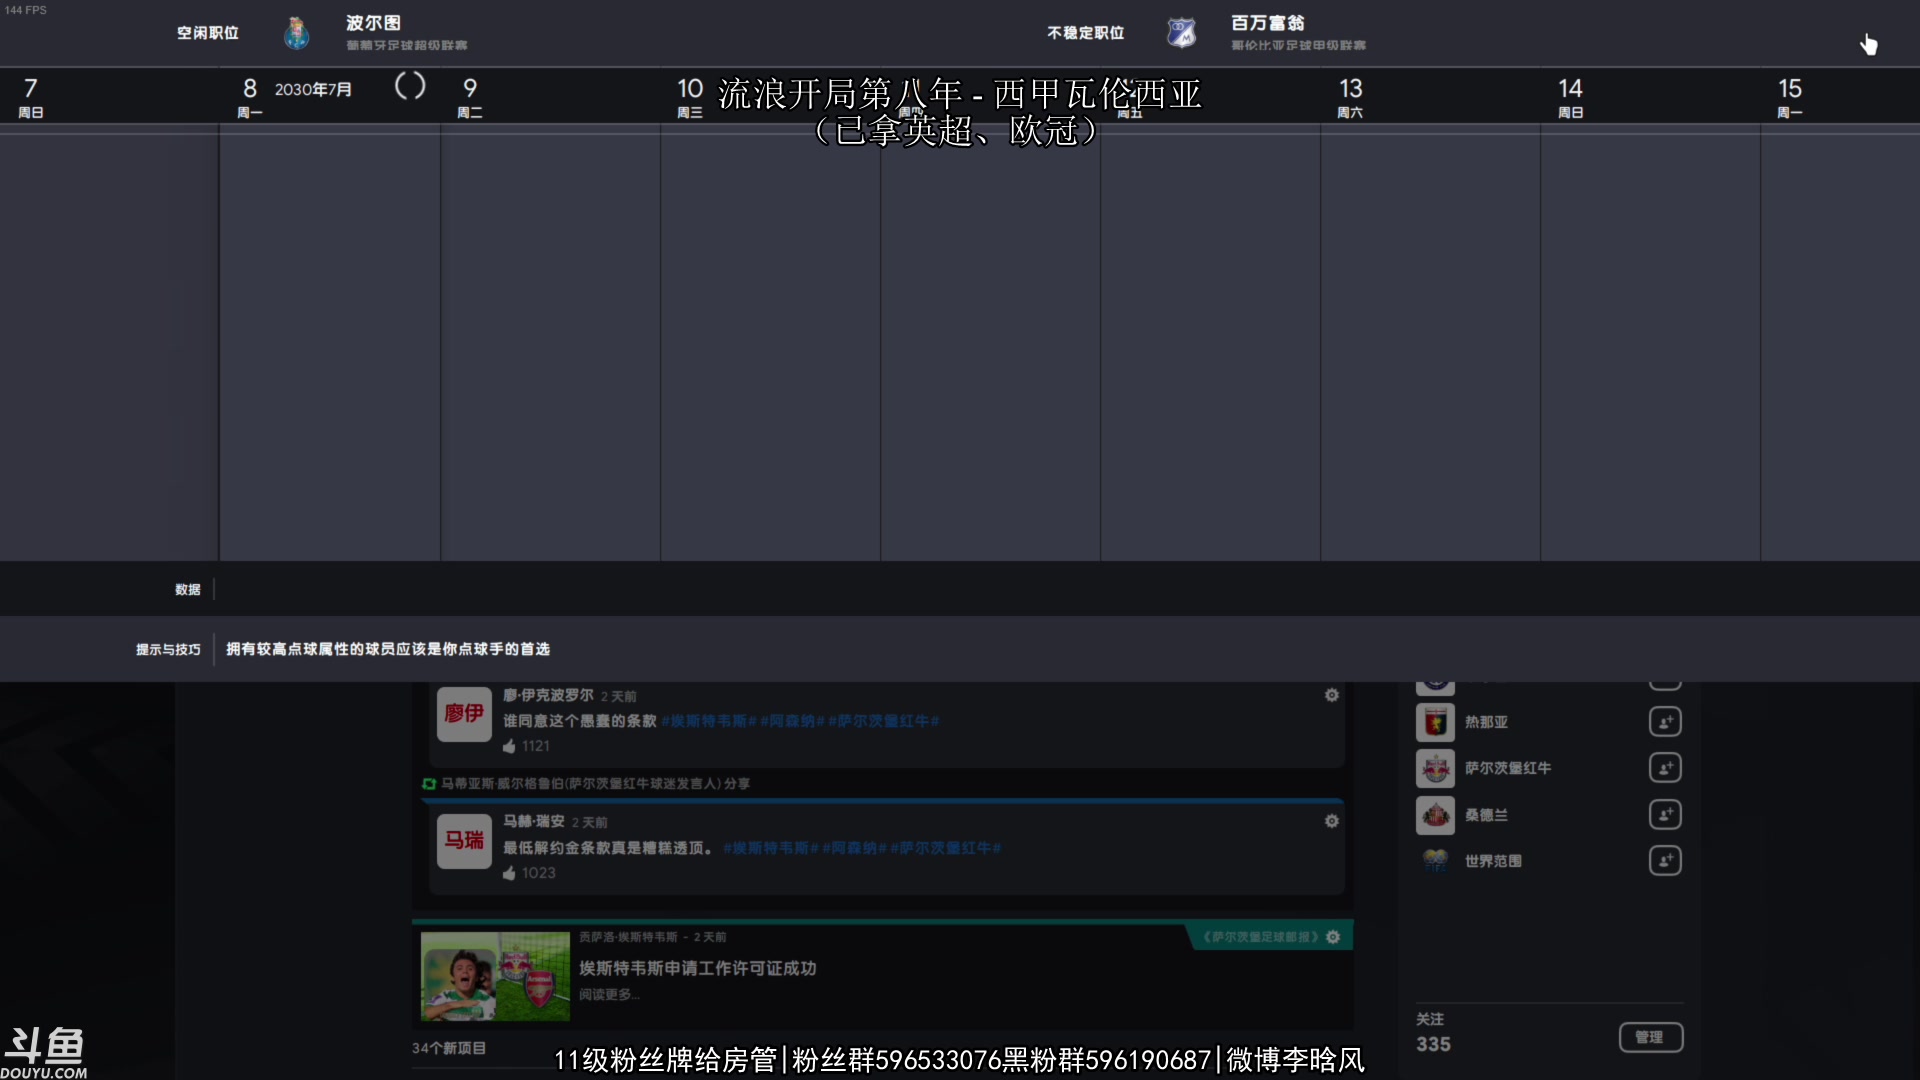Screen dimensions: 1920x1080
Task: Click the 廖伊 user avatar
Action: 464,714
